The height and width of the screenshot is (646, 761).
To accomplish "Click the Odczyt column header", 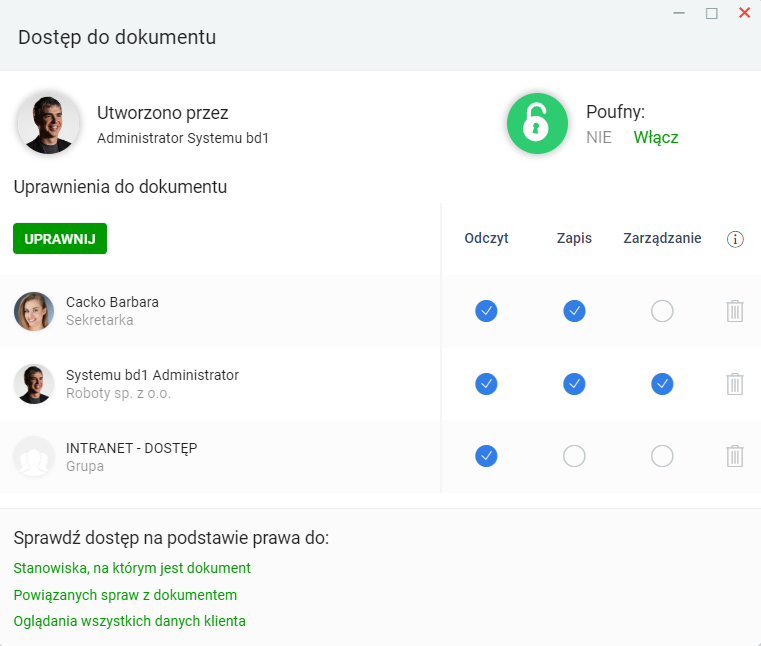I will pyautogui.click(x=486, y=238).
